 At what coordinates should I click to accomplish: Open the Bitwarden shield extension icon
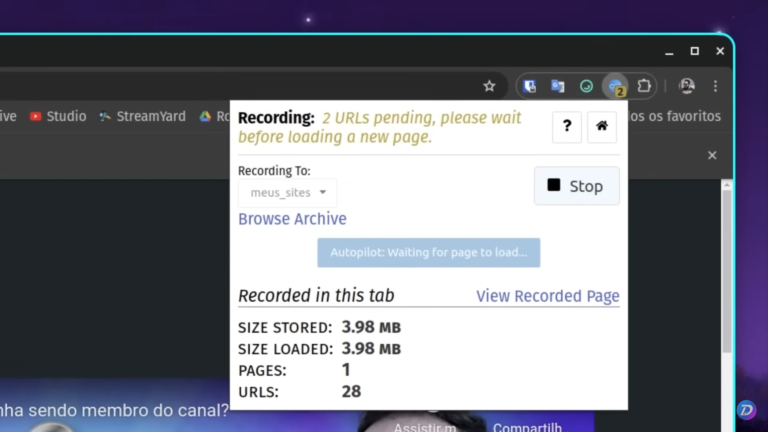tap(530, 86)
